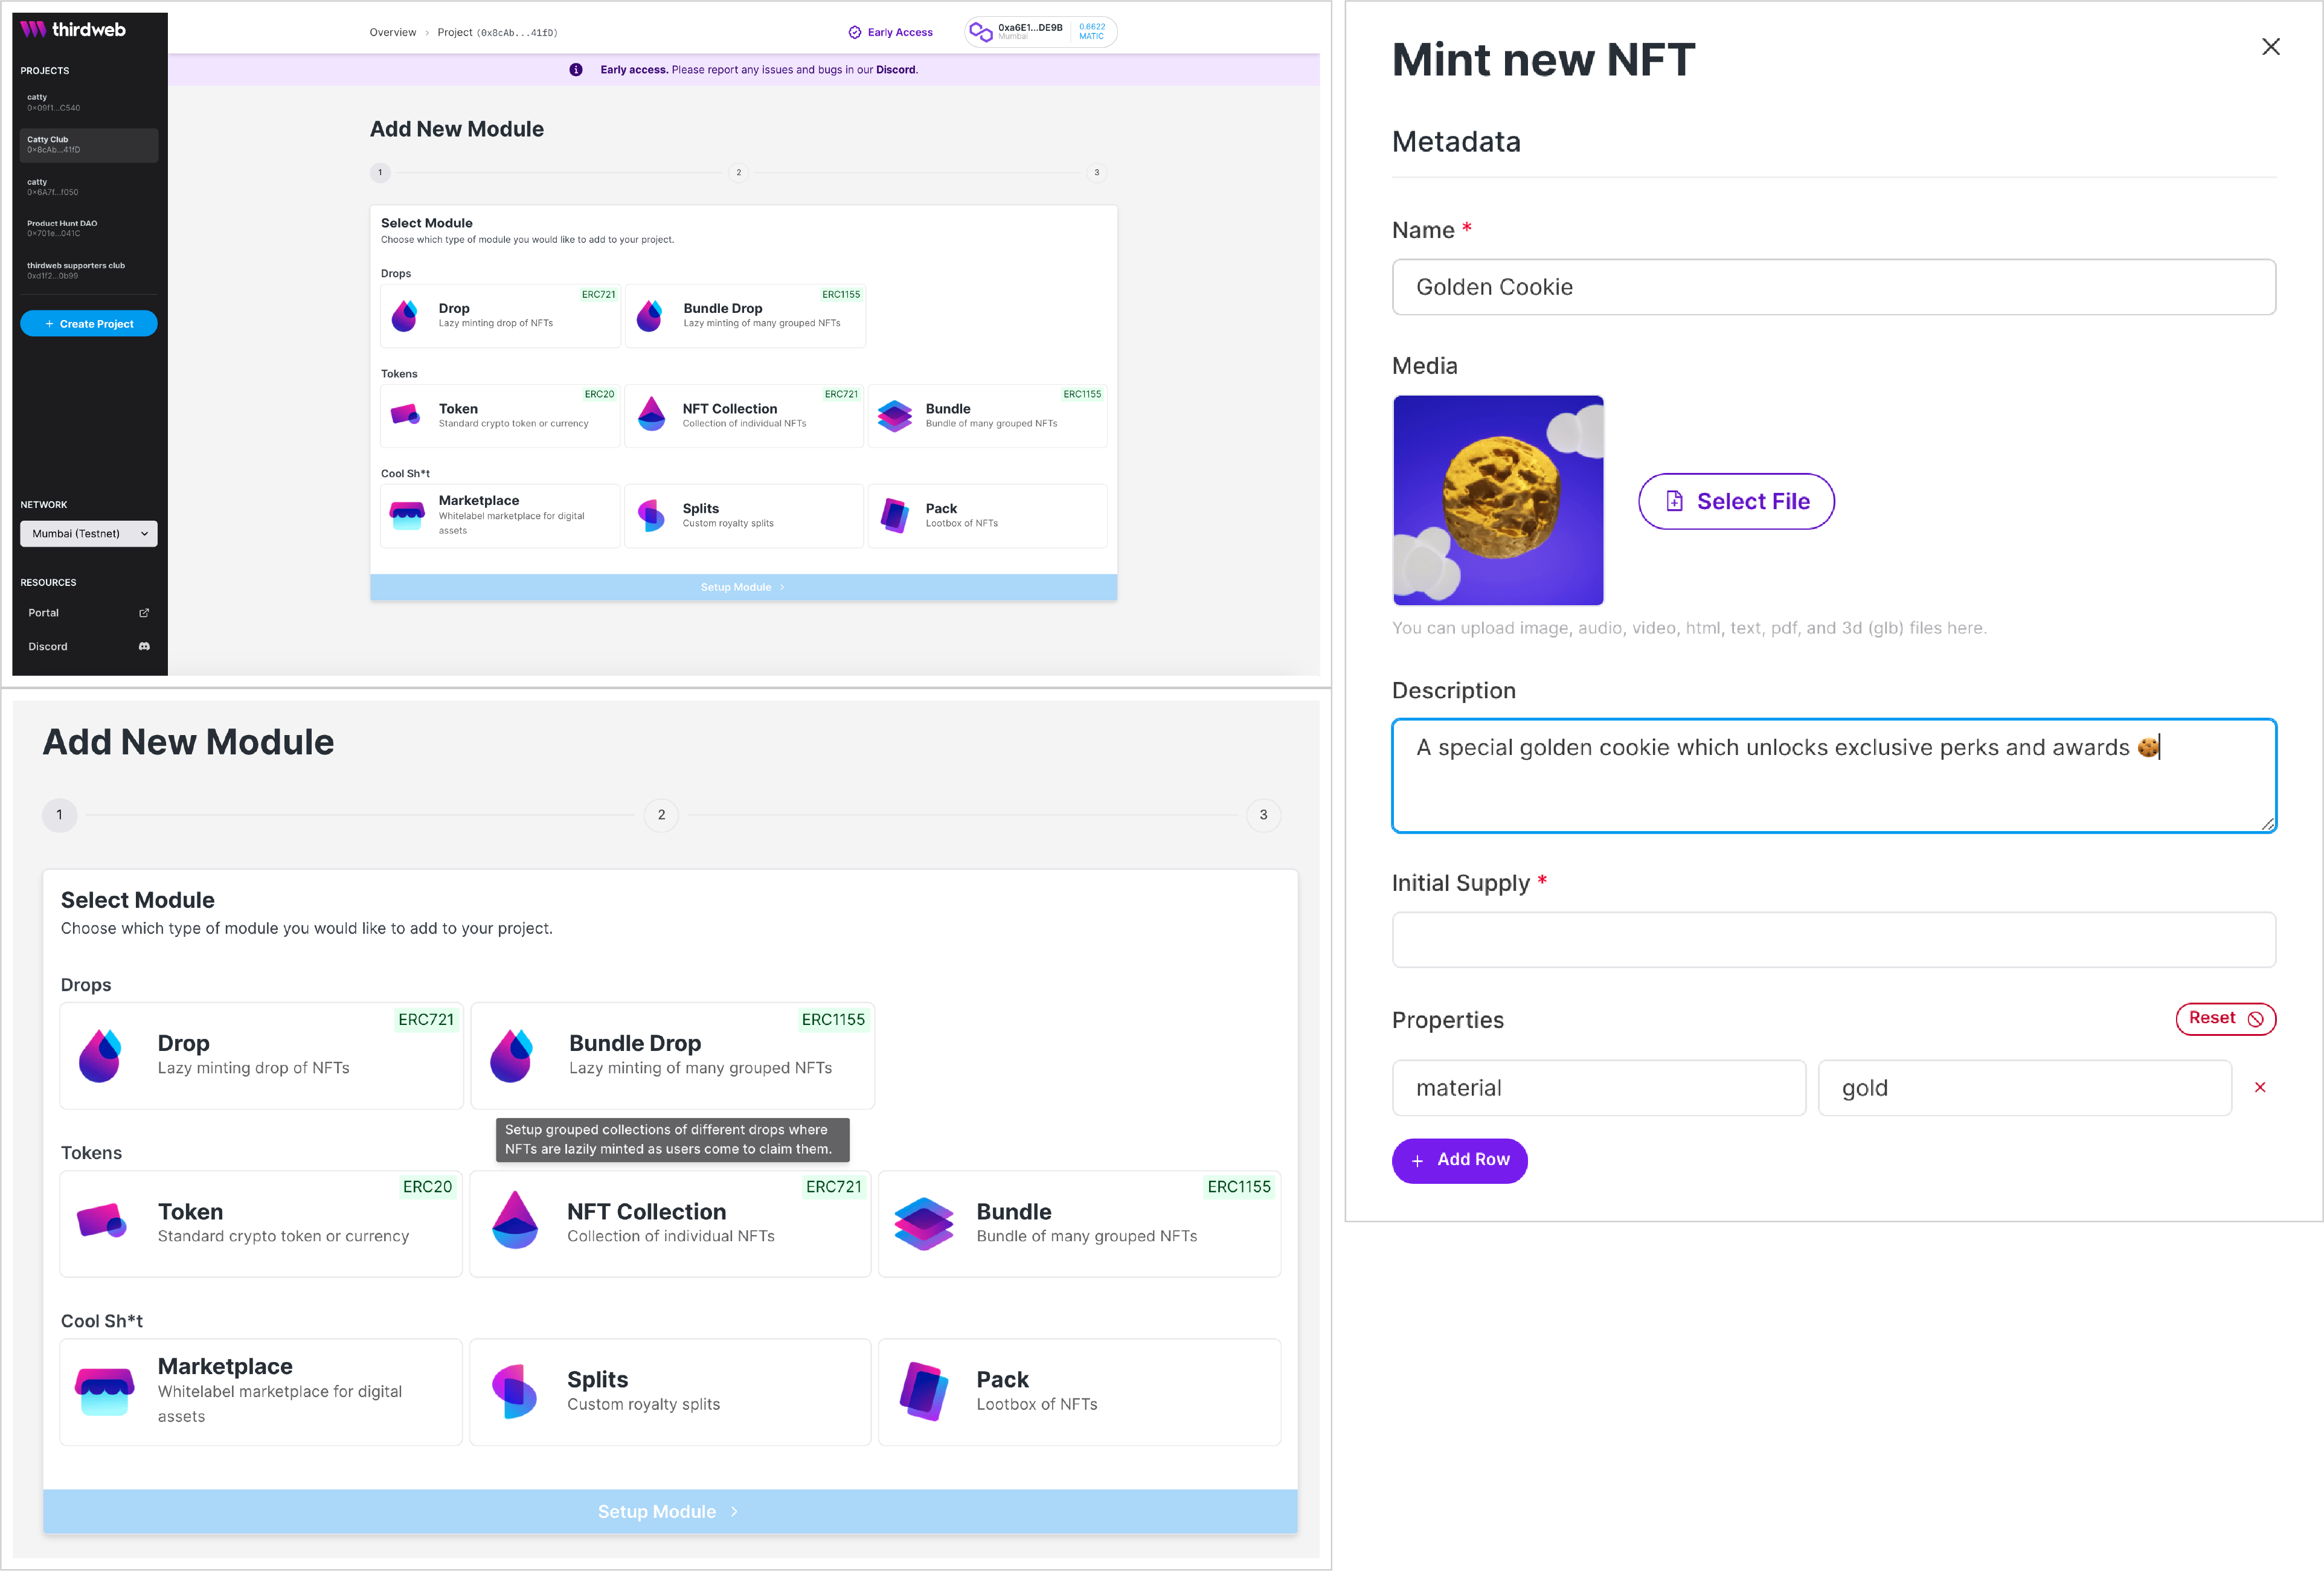Open the Mumbai (Testnet) network dropdown

tap(89, 534)
